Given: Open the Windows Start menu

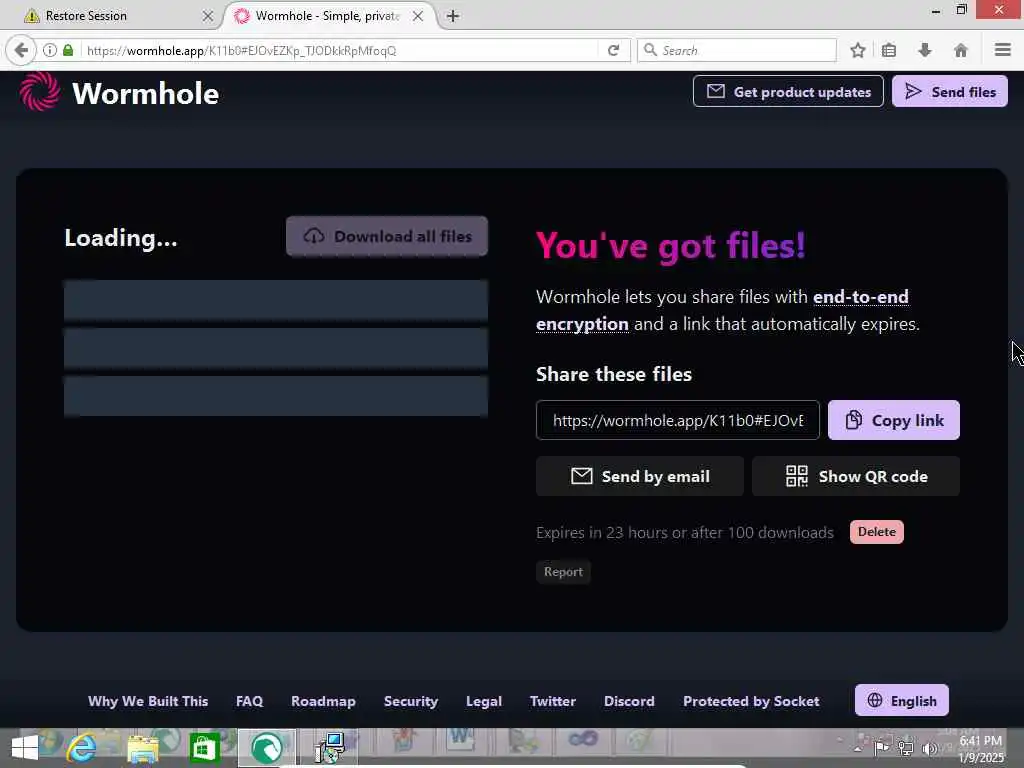Looking at the screenshot, I should 25,748.
